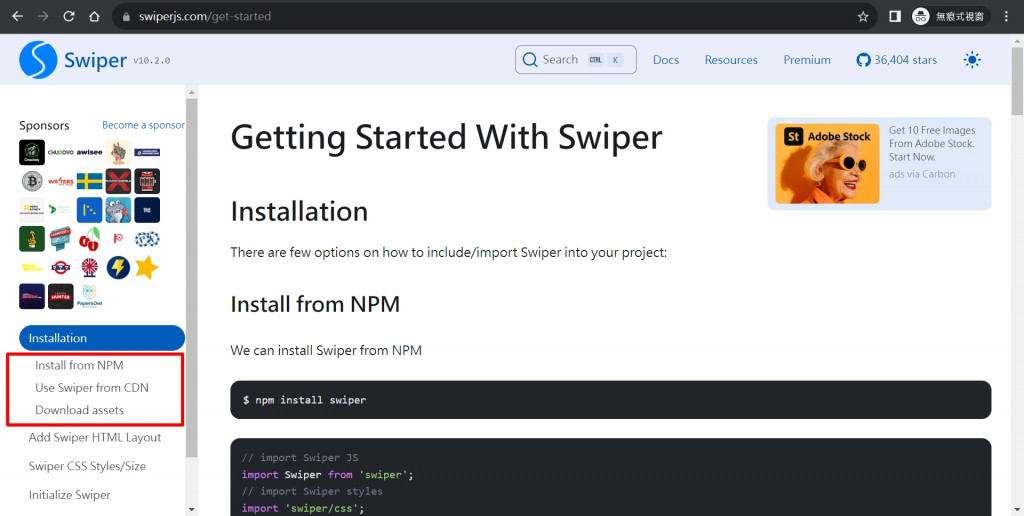The image size is (1024, 516).
Task: Go back to the previous browser page
Action: click(x=17, y=16)
